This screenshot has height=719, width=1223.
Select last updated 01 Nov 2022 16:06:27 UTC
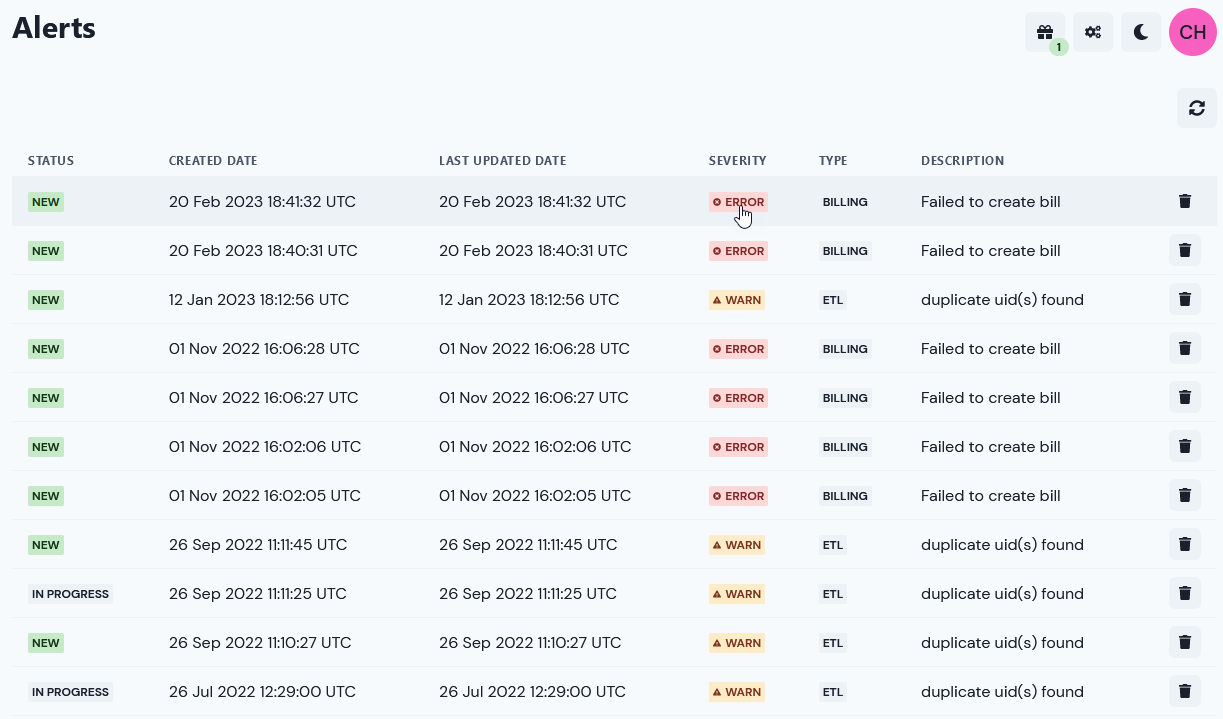[534, 398]
